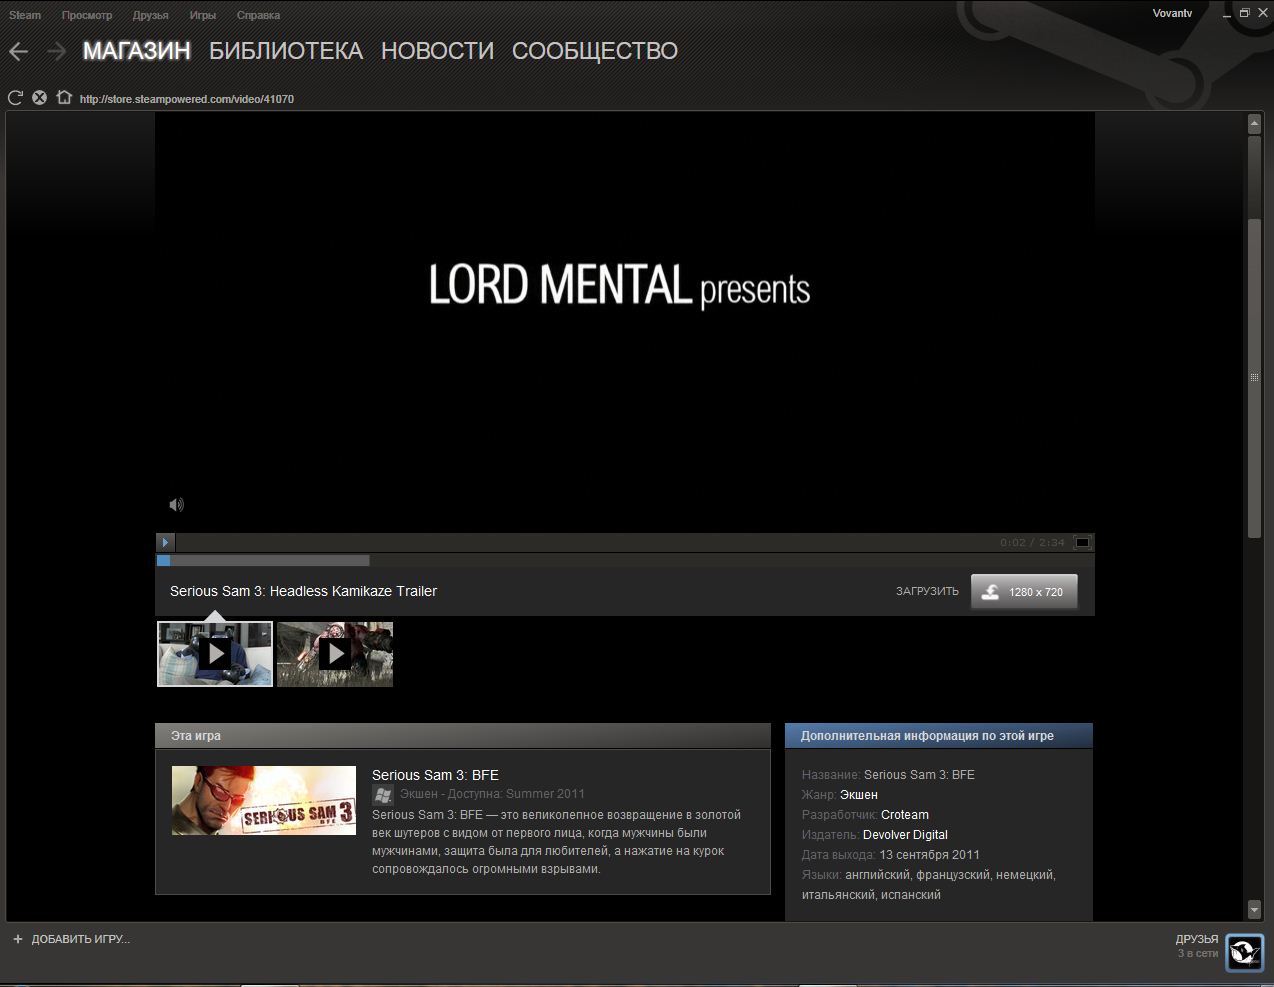This screenshot has height=987, width=1274.
Task: Click the Эта игра section header
Action: tap(463, 736)
